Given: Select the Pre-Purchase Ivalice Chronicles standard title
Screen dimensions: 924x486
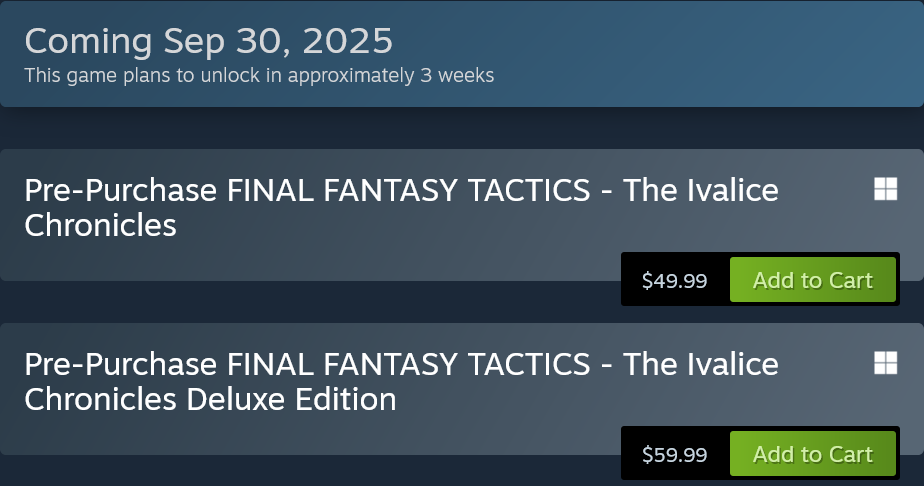Looking at the screenshot, I should click(400, 207).
